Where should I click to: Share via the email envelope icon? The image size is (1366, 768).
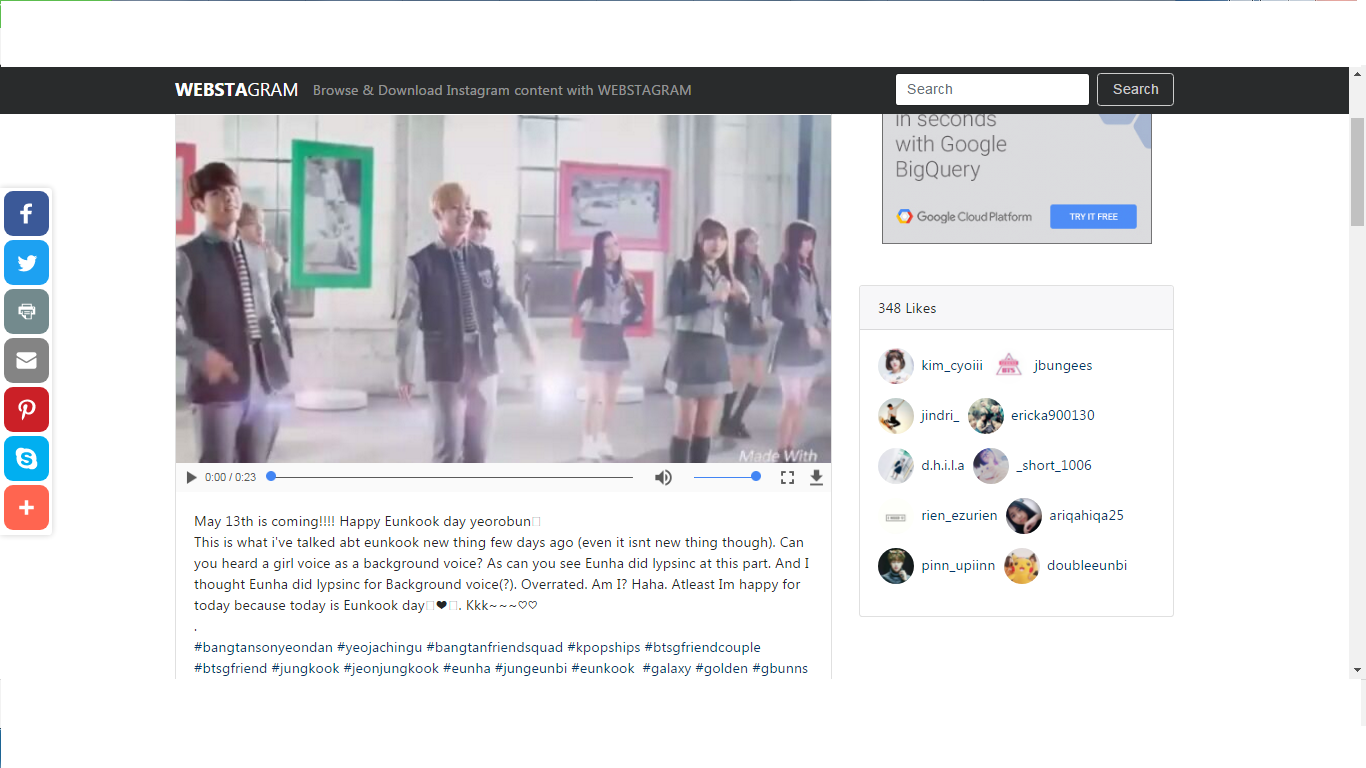[26, 360]
